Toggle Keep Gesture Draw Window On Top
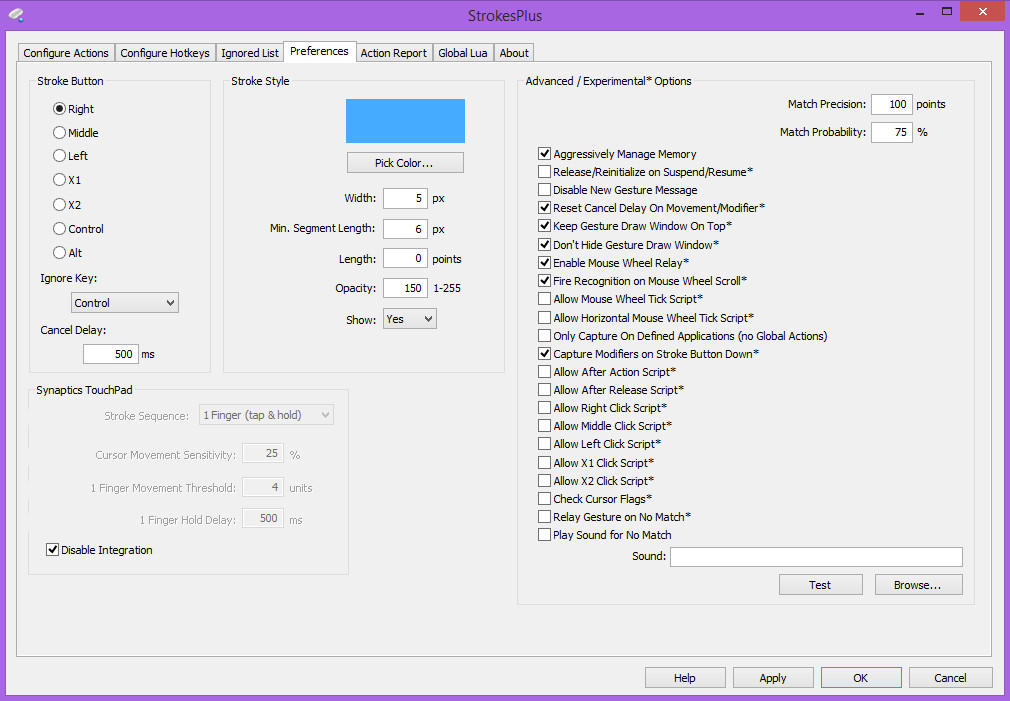Screen dimensions: 1010x701 [x=544, y=226]
